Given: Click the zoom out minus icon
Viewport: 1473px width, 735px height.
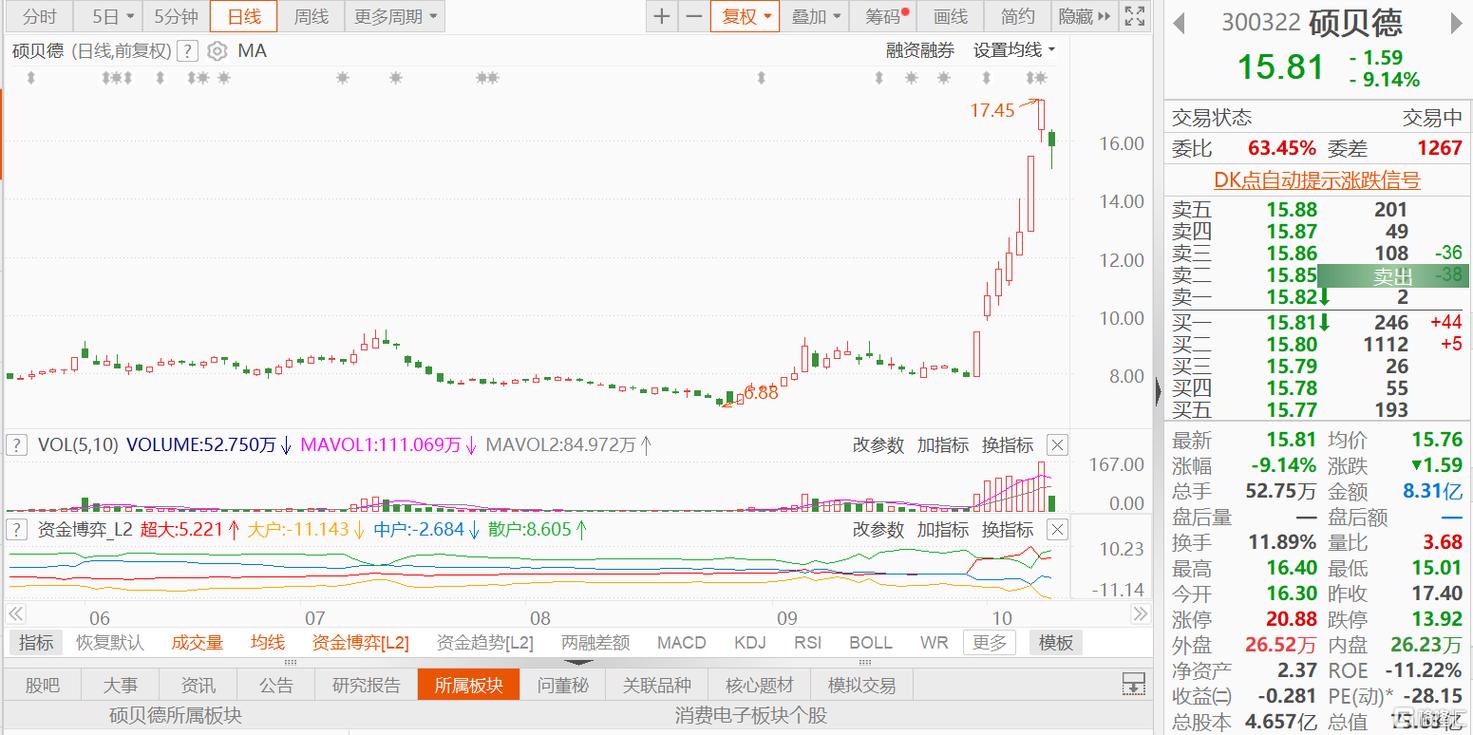Looking at the screenshot, I should pos(693,16).
